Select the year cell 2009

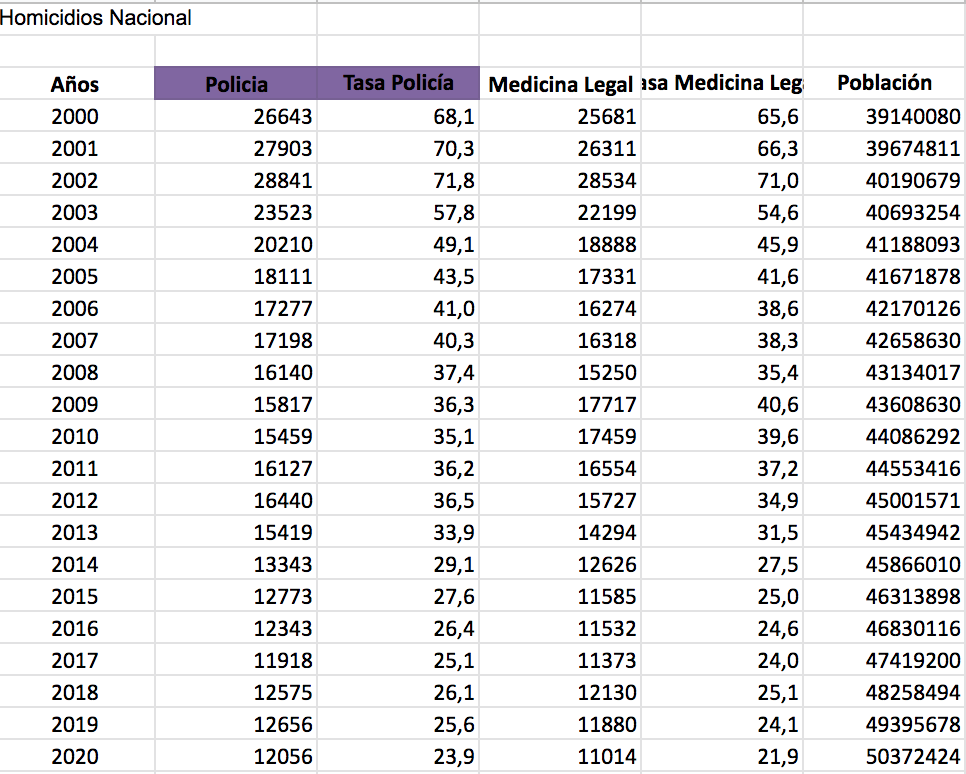tap(75, 405)
